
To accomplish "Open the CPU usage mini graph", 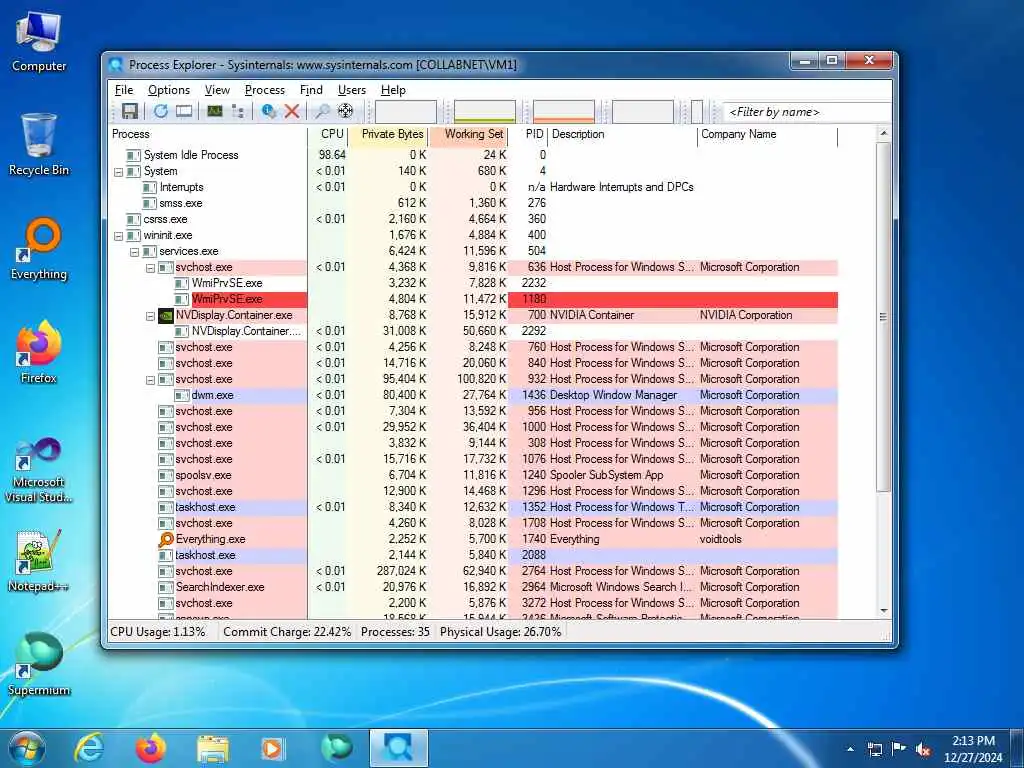I will pyautogui.click(x=406, y=112).
